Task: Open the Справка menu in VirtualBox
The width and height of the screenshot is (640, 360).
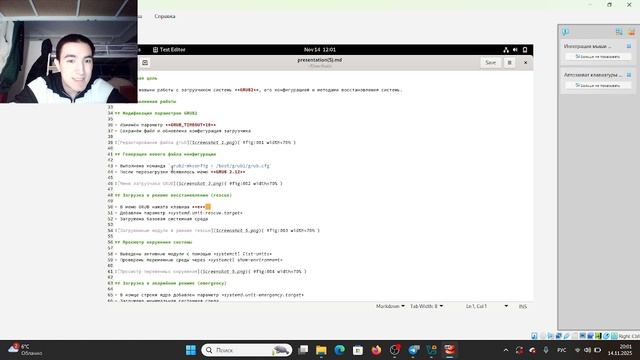Action: tap(165, 16)
